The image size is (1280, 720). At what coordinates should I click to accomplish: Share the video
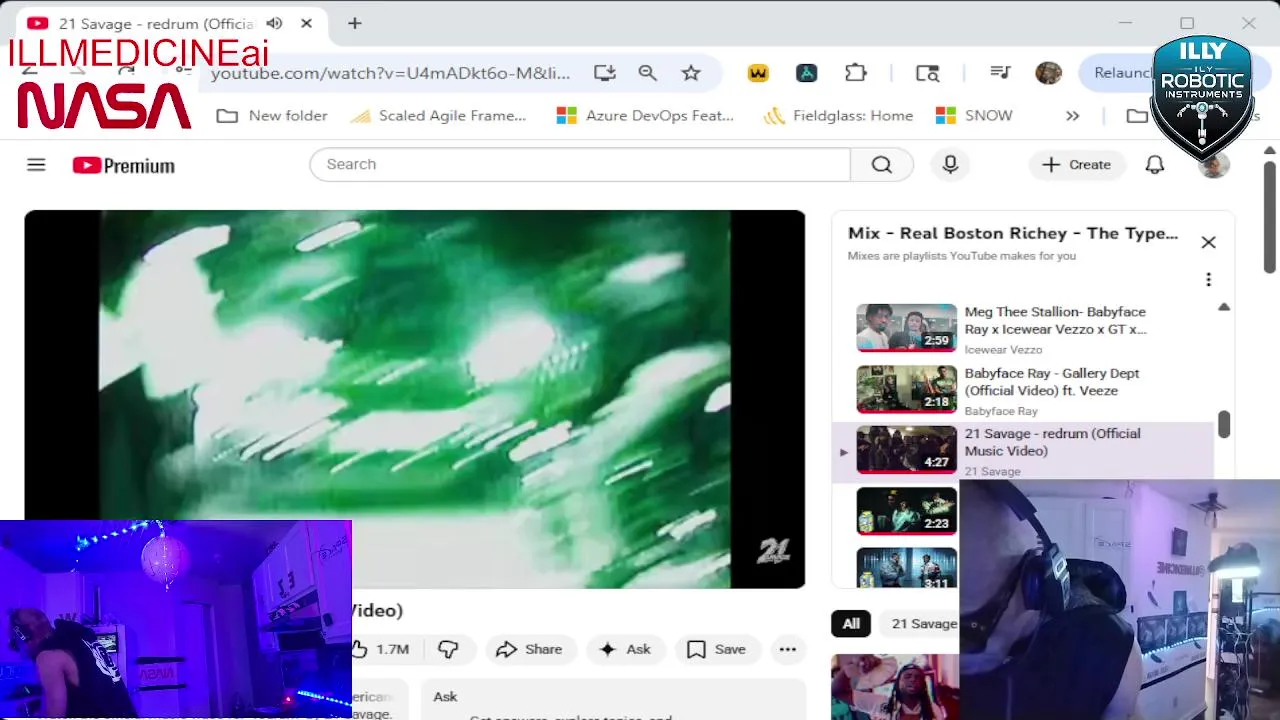[x=529, y=649]
